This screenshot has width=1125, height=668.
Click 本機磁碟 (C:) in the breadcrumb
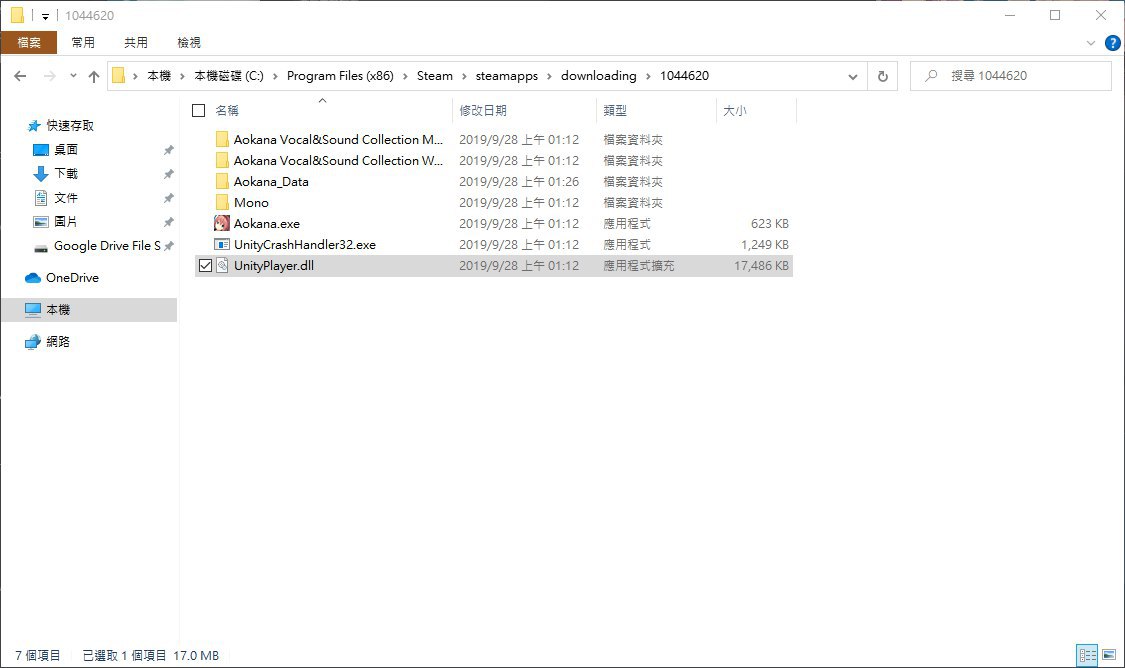(x=229, y=76)
